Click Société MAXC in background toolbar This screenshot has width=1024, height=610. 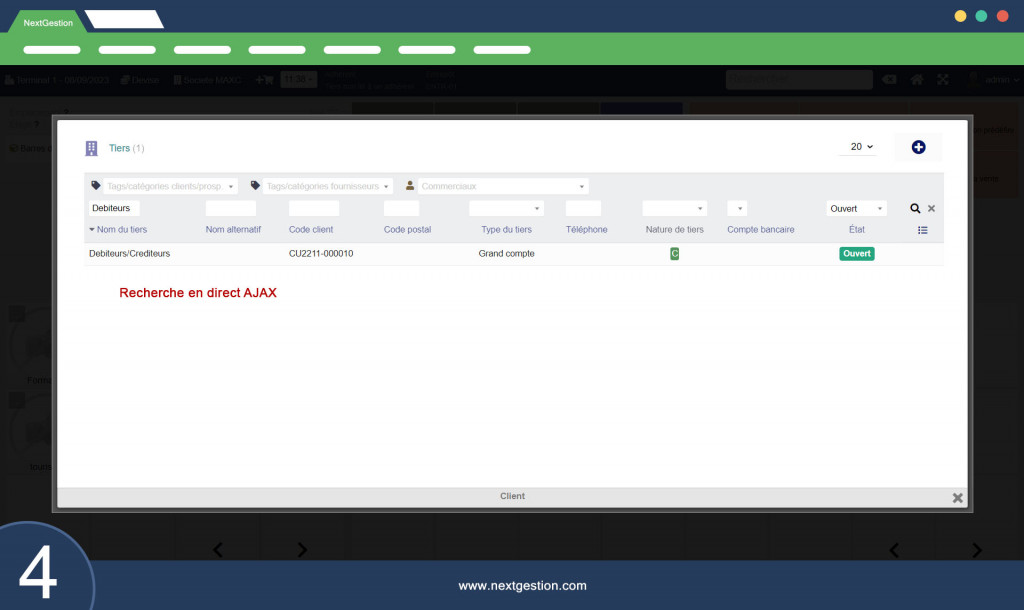[208, 80]
